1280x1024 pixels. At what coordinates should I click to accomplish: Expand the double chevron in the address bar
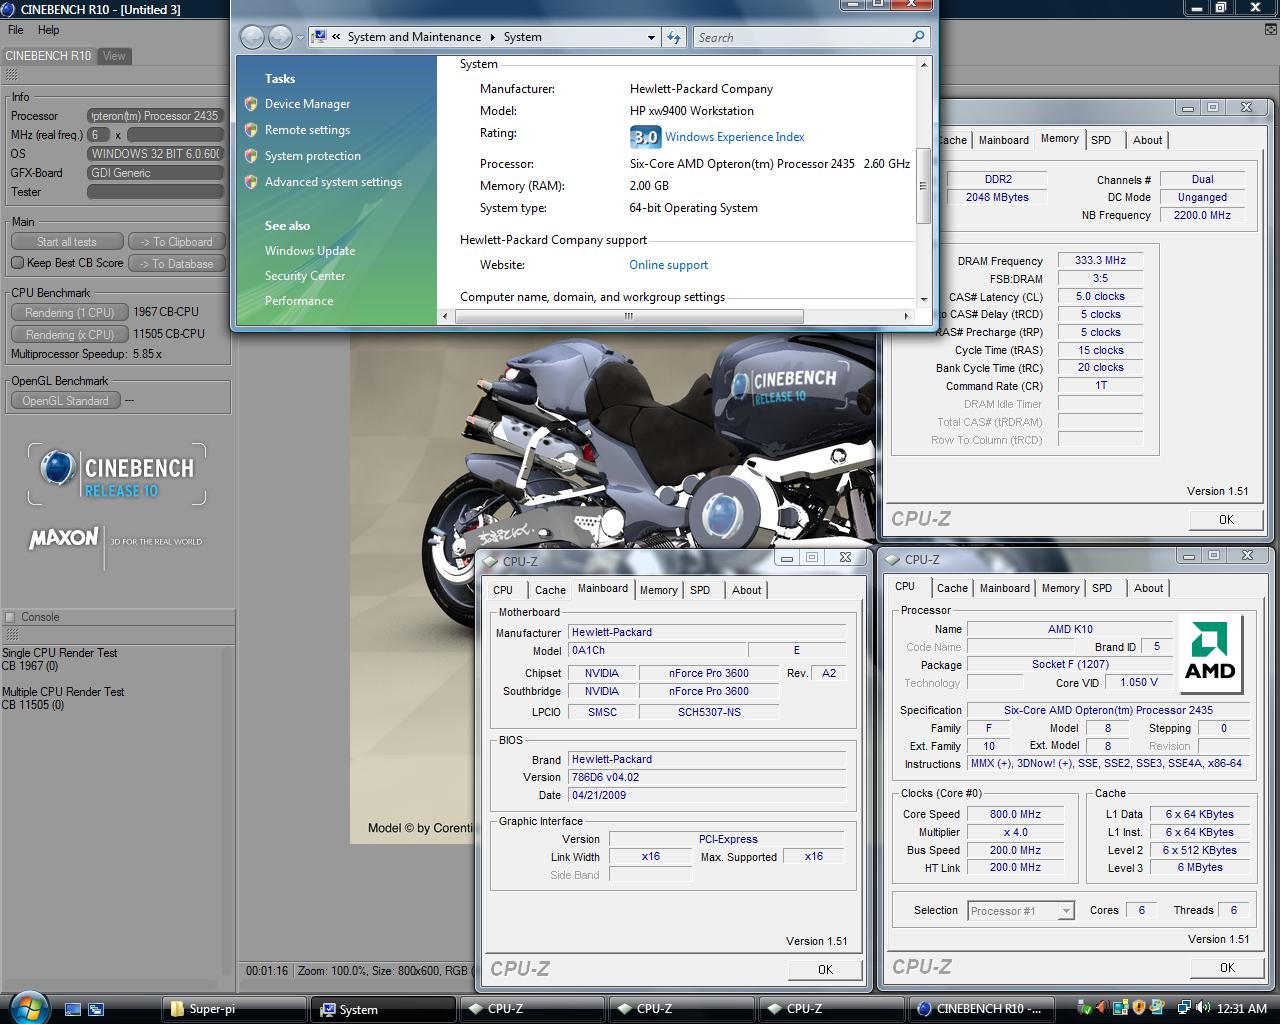coord(337,37)
